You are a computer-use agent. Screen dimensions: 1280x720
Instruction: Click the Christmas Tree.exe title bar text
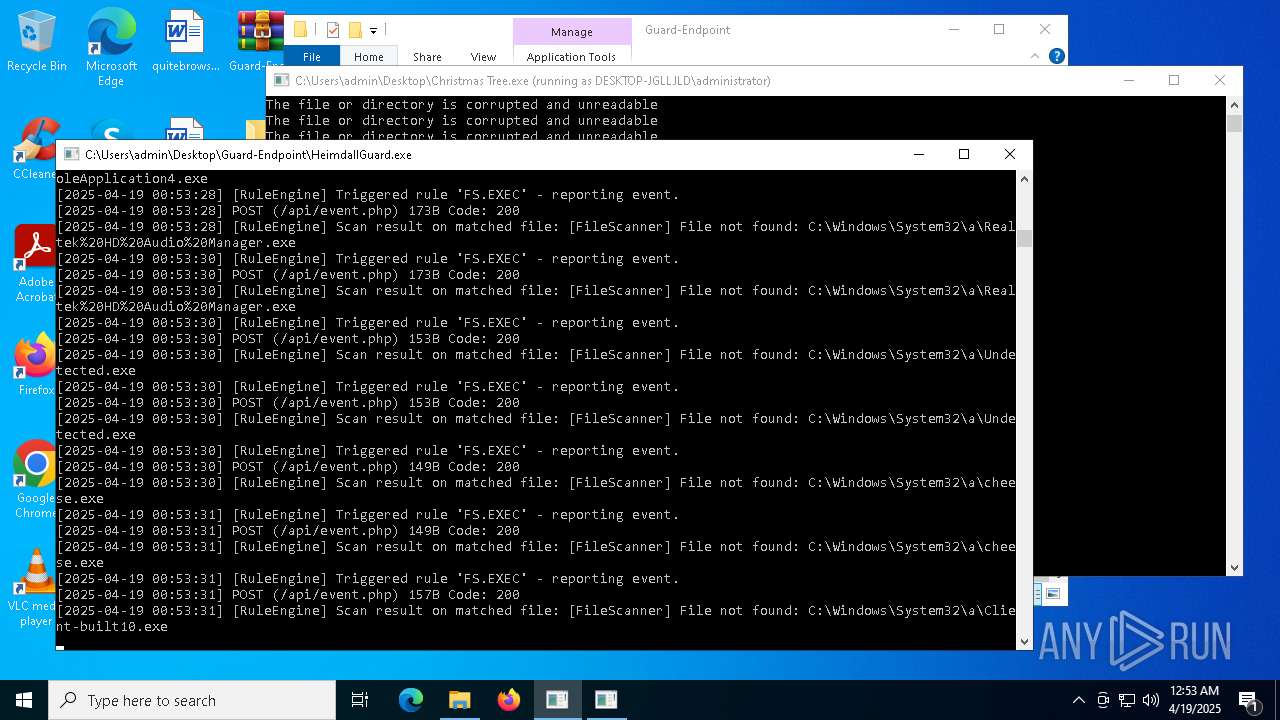pyautogui.click(x=532, y=81)
